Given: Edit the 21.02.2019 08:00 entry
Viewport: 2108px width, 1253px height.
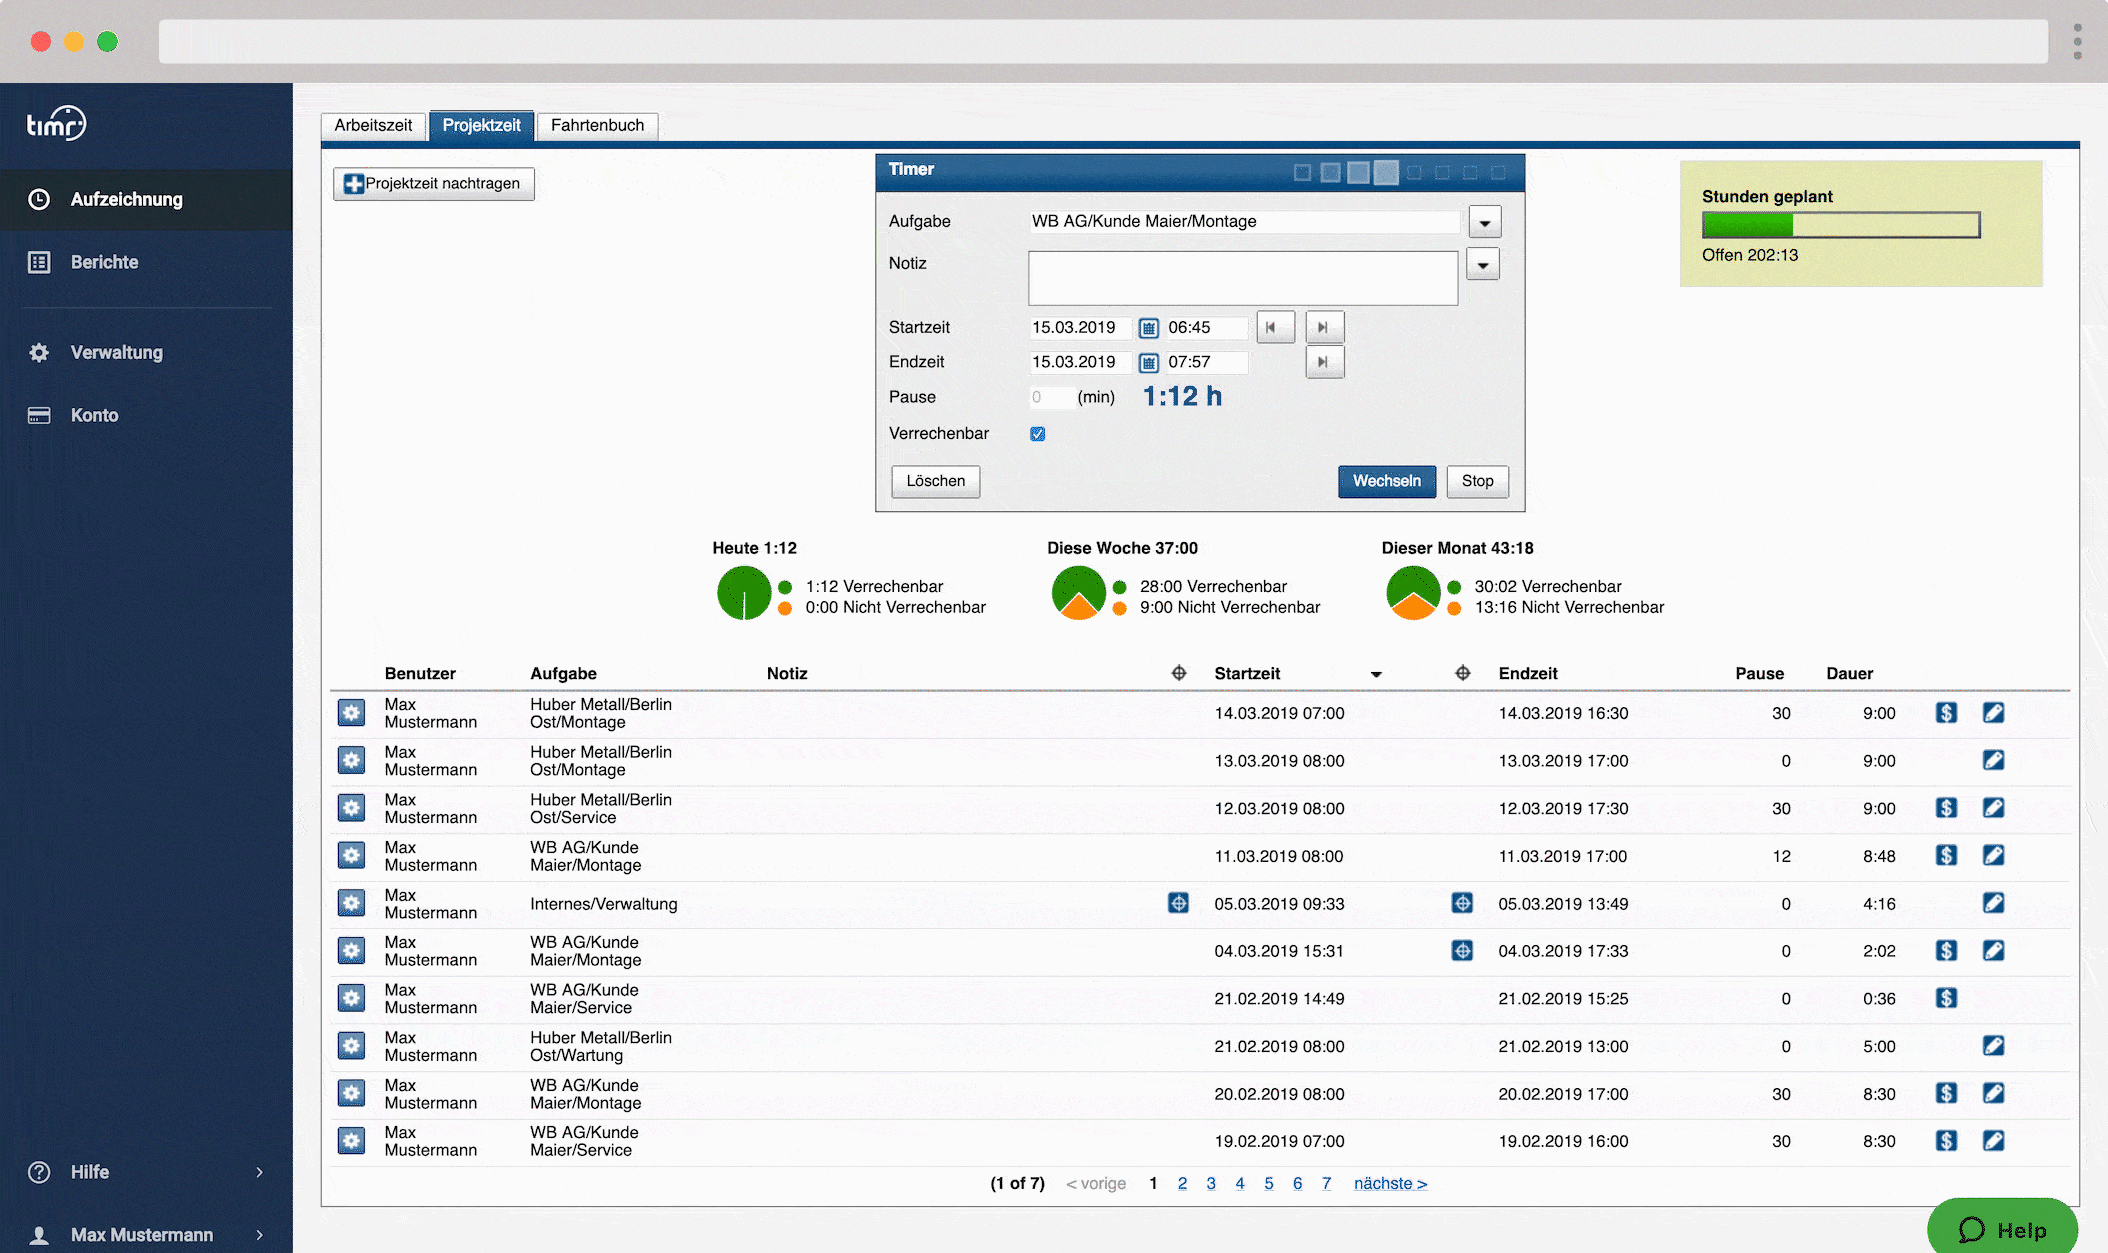Looking at the screenshot, I should pos(1993,1046).
